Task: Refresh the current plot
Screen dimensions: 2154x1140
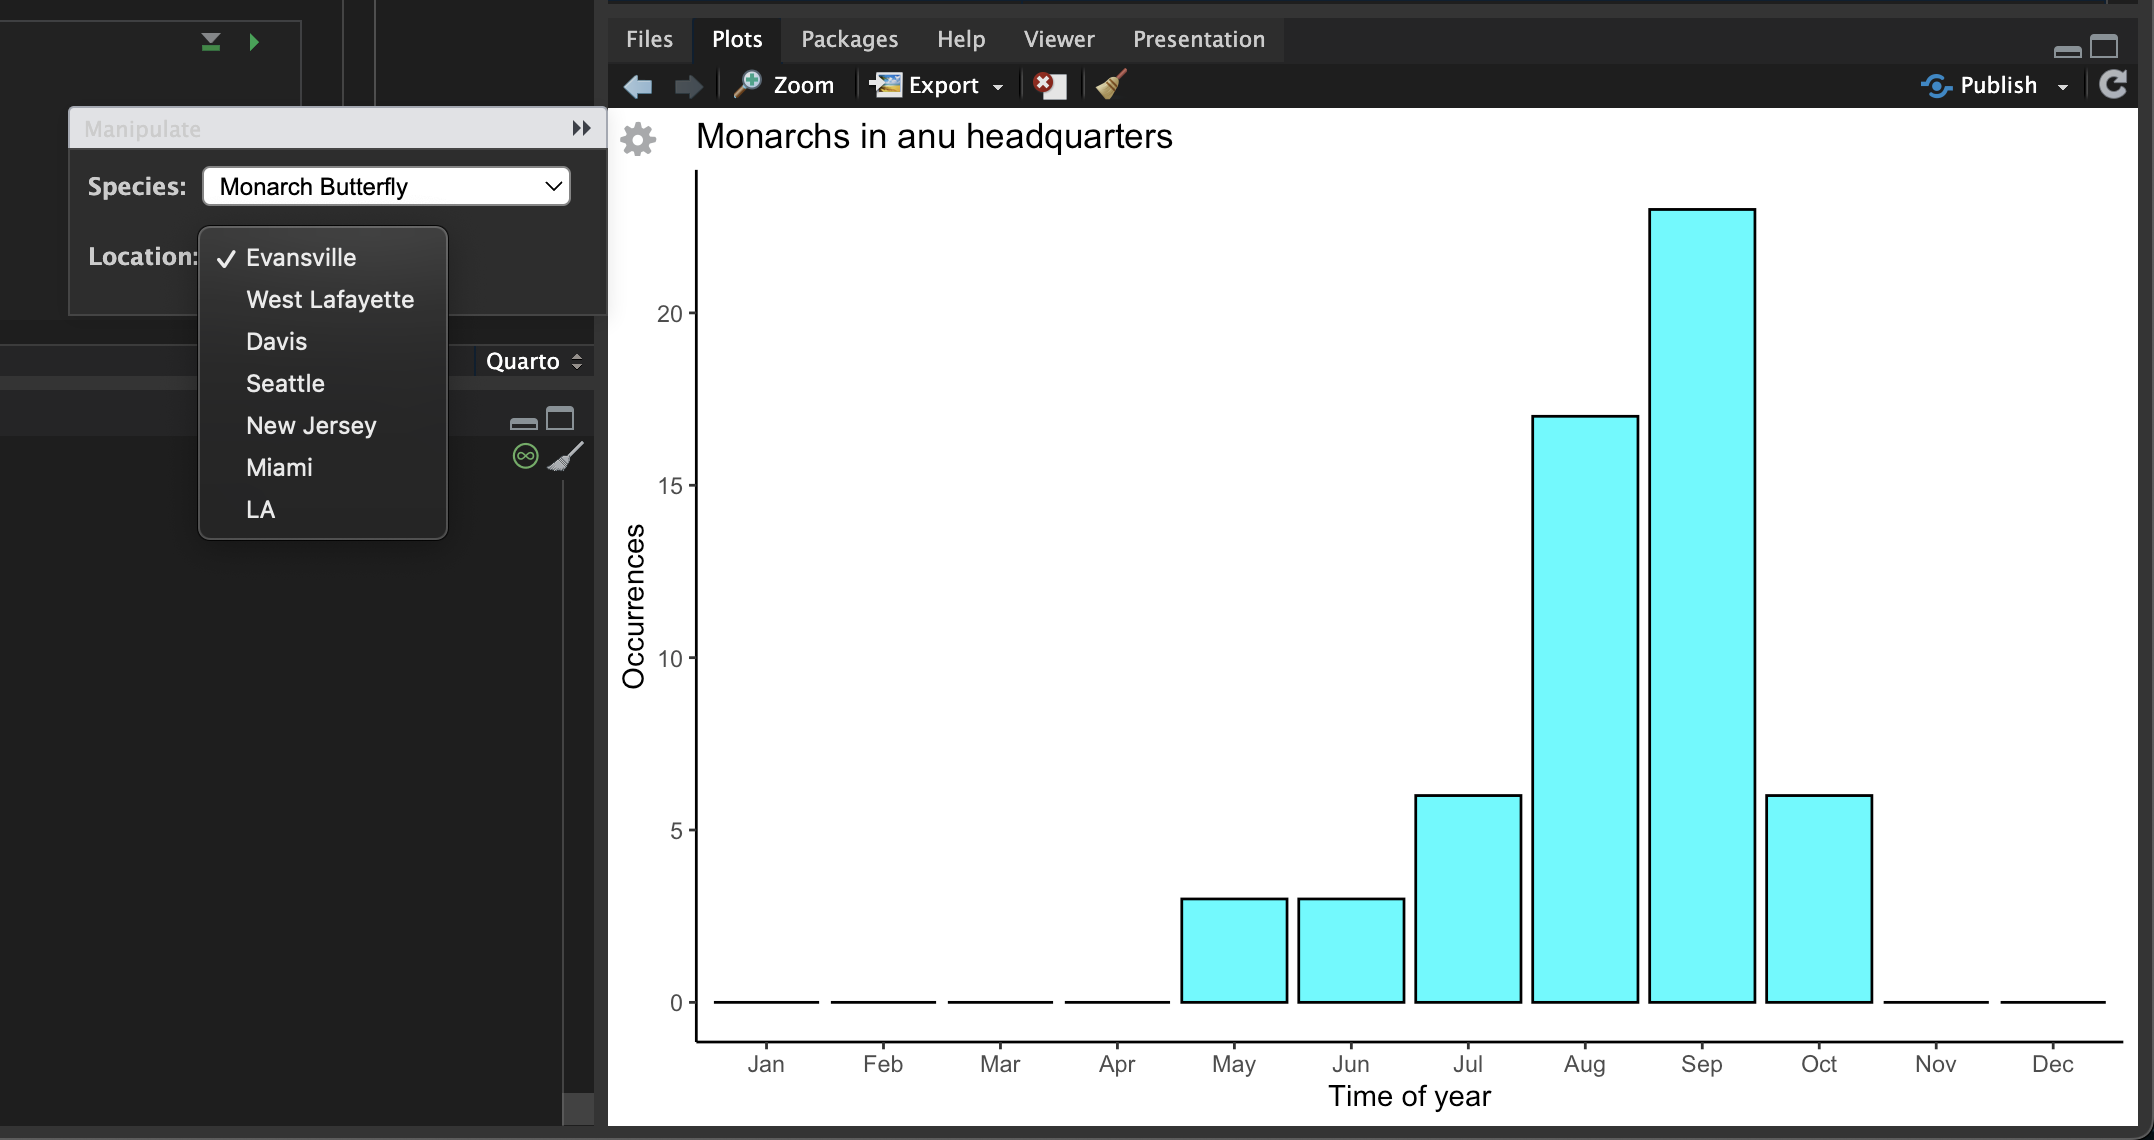Action: [2113, 85]
